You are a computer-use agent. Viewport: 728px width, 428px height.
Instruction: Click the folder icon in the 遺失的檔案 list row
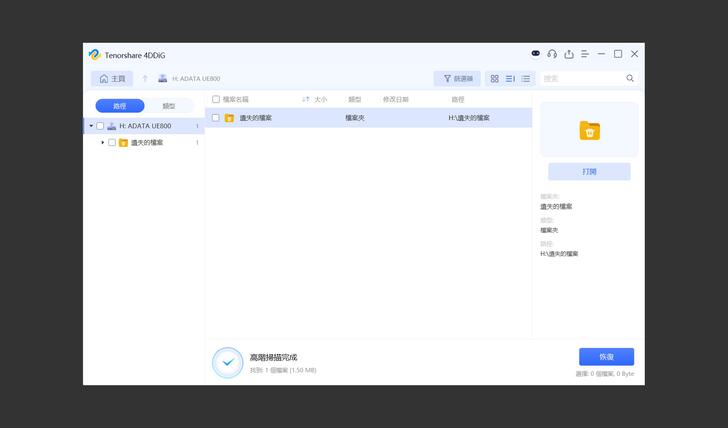point(229,118)
